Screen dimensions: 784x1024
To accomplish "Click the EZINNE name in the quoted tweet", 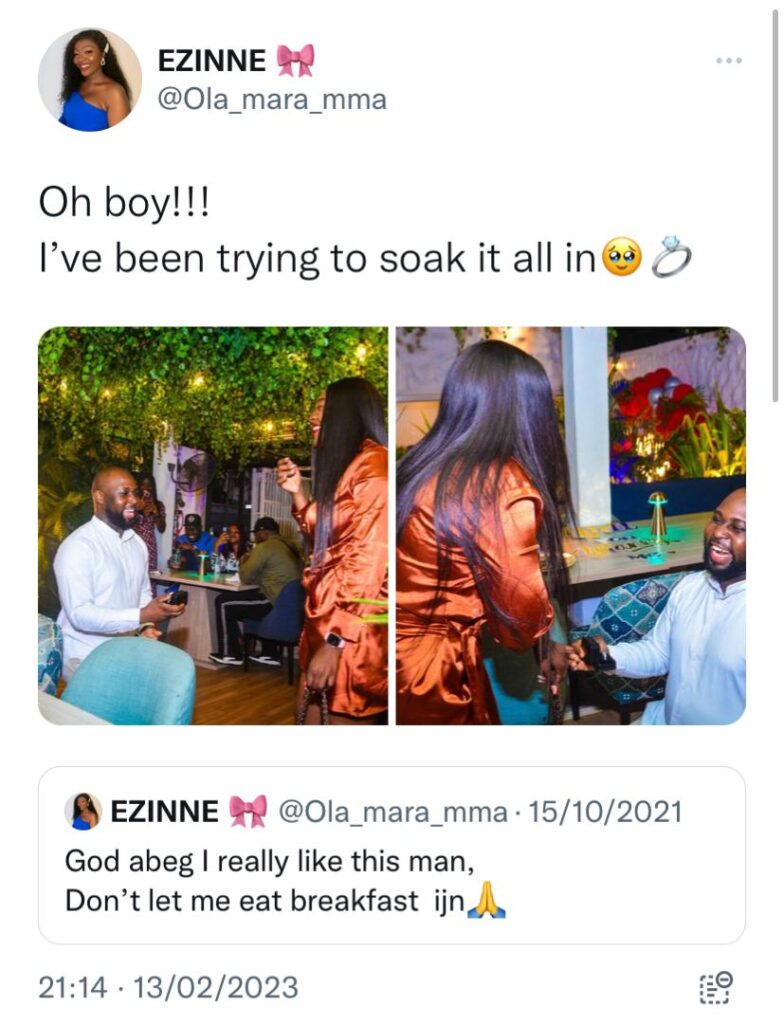I will tap(165, 812).
